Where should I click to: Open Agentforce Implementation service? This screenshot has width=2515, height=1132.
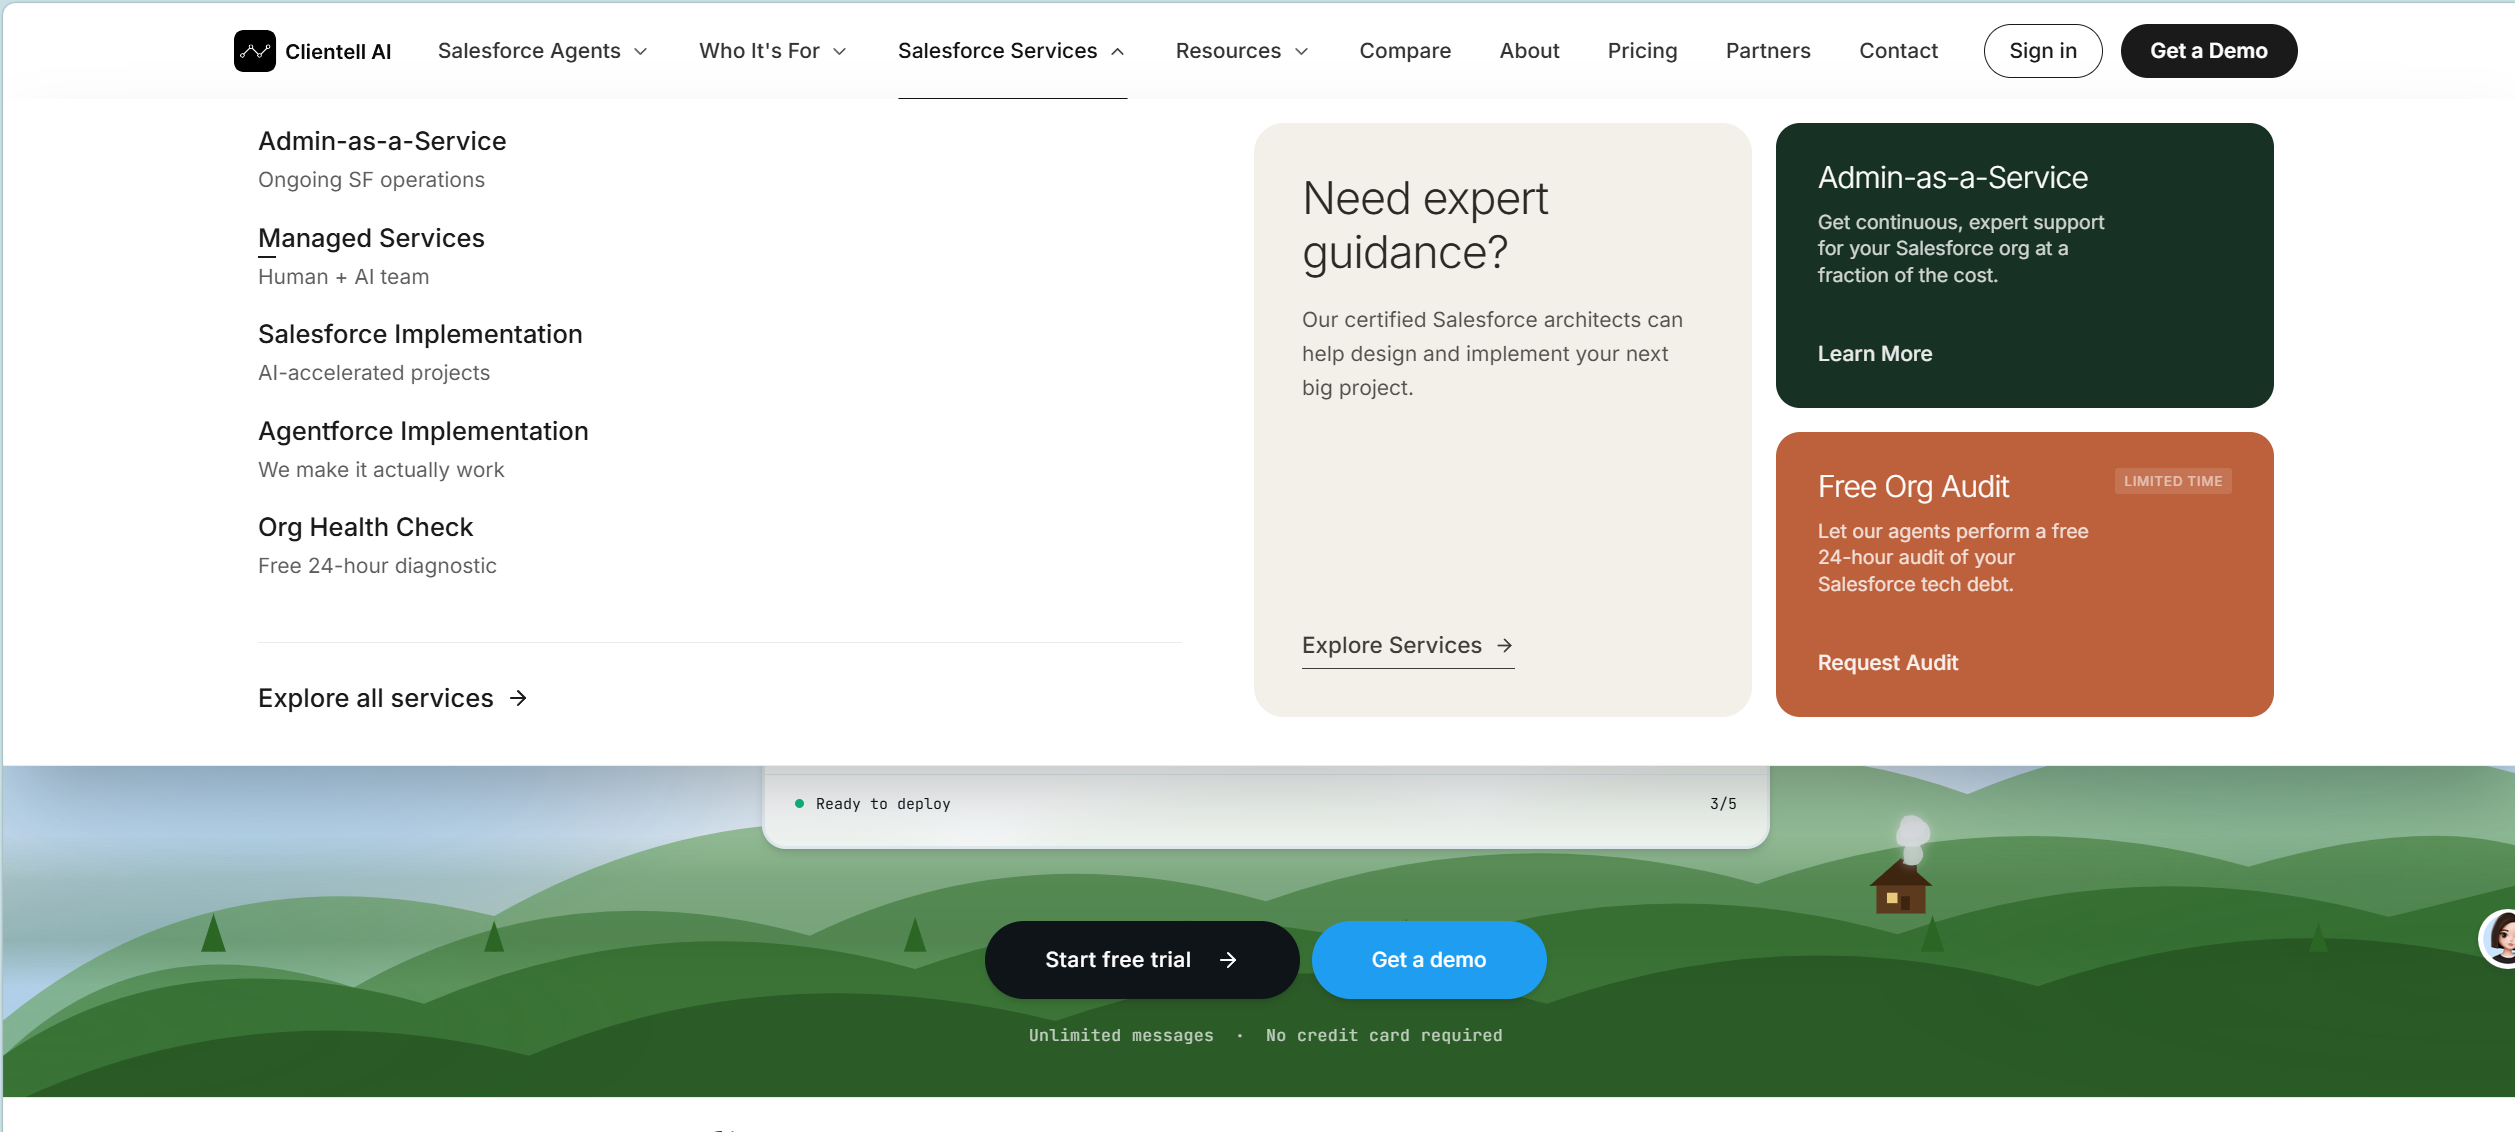pos(423,431)
